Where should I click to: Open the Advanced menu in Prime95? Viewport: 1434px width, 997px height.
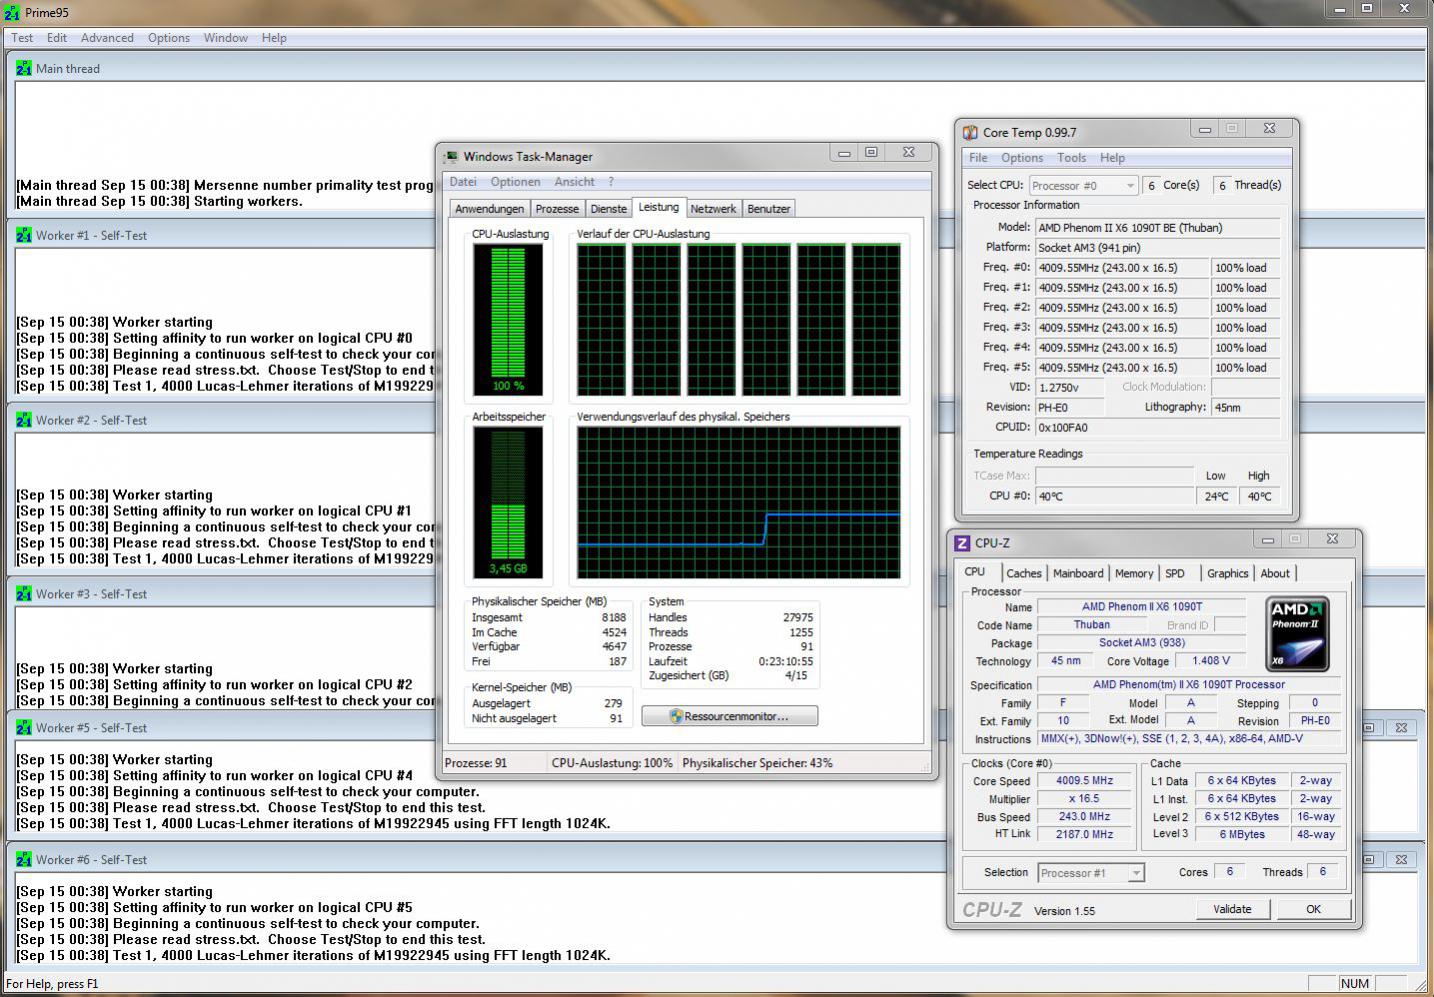[x=107, y=38]
